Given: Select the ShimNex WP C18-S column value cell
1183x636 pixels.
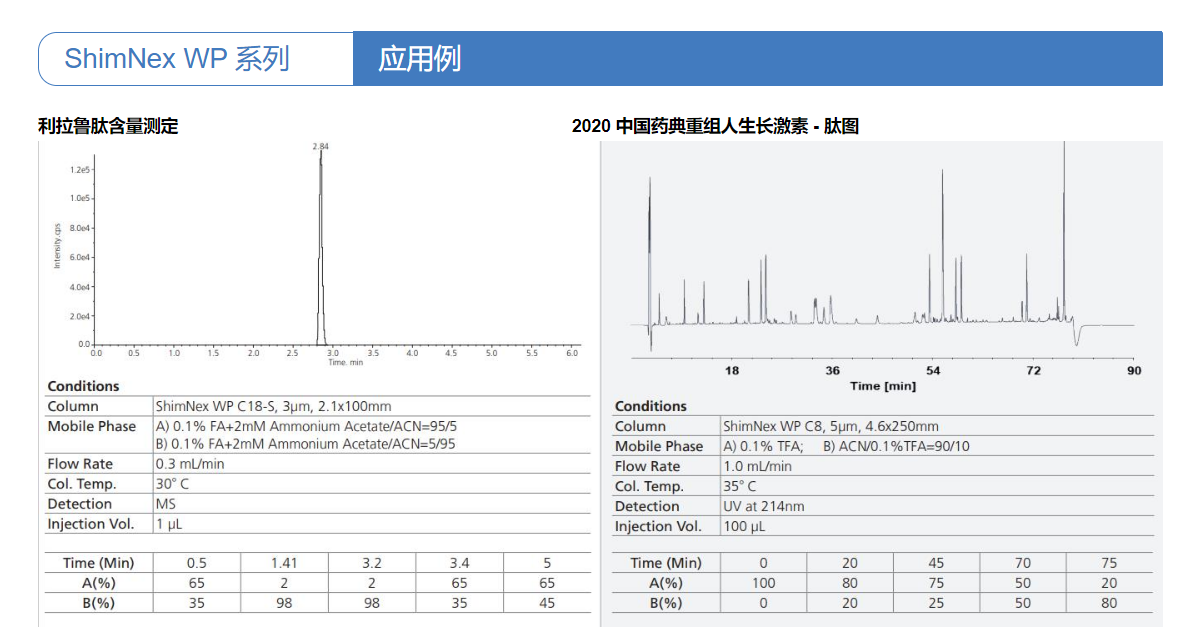Looking at the screenshot, I should [273, 406].
